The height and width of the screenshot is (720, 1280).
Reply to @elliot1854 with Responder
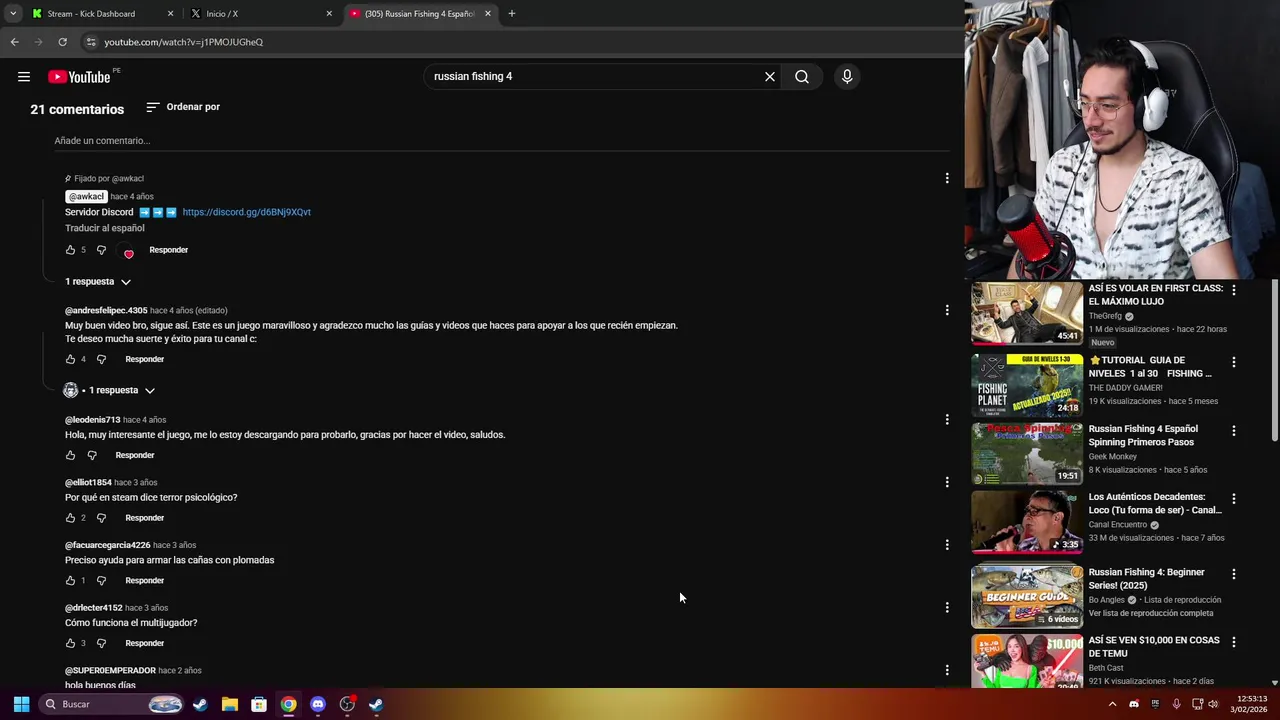145,518
